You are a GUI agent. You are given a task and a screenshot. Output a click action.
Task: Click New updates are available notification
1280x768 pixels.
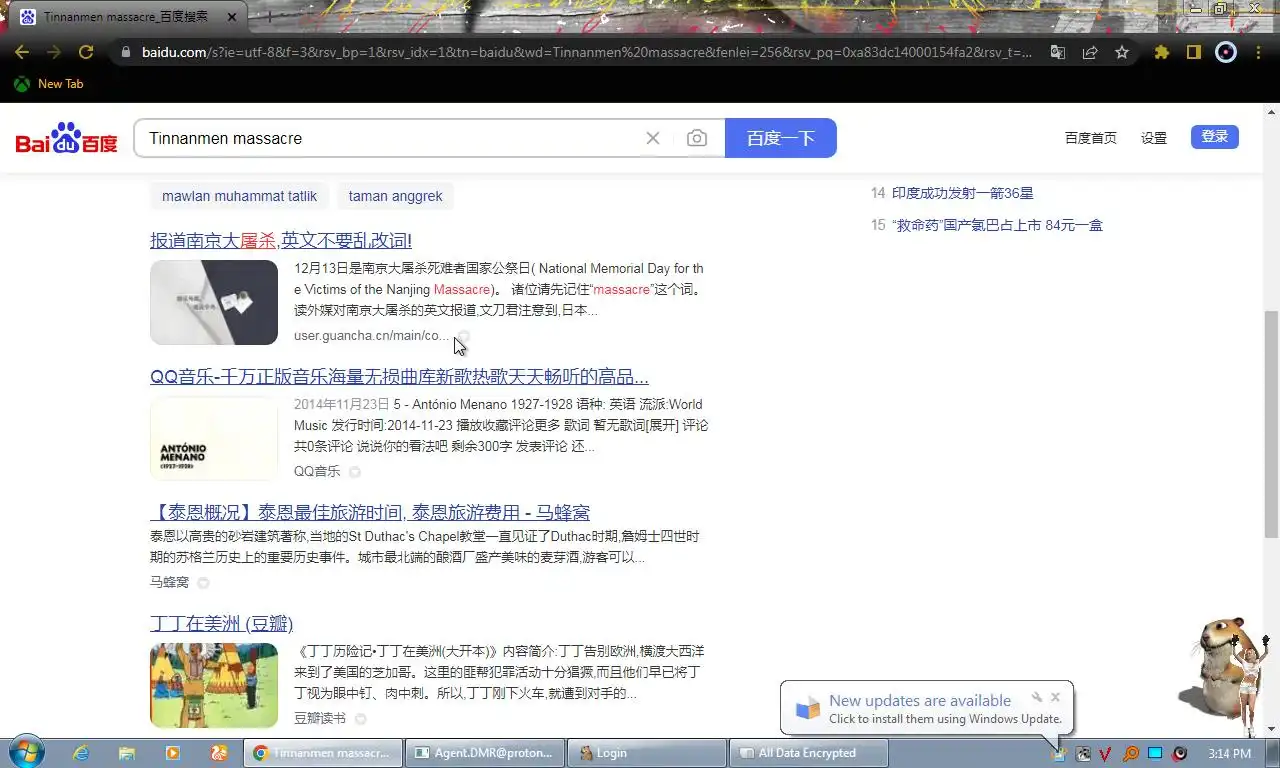coord(919,701)
